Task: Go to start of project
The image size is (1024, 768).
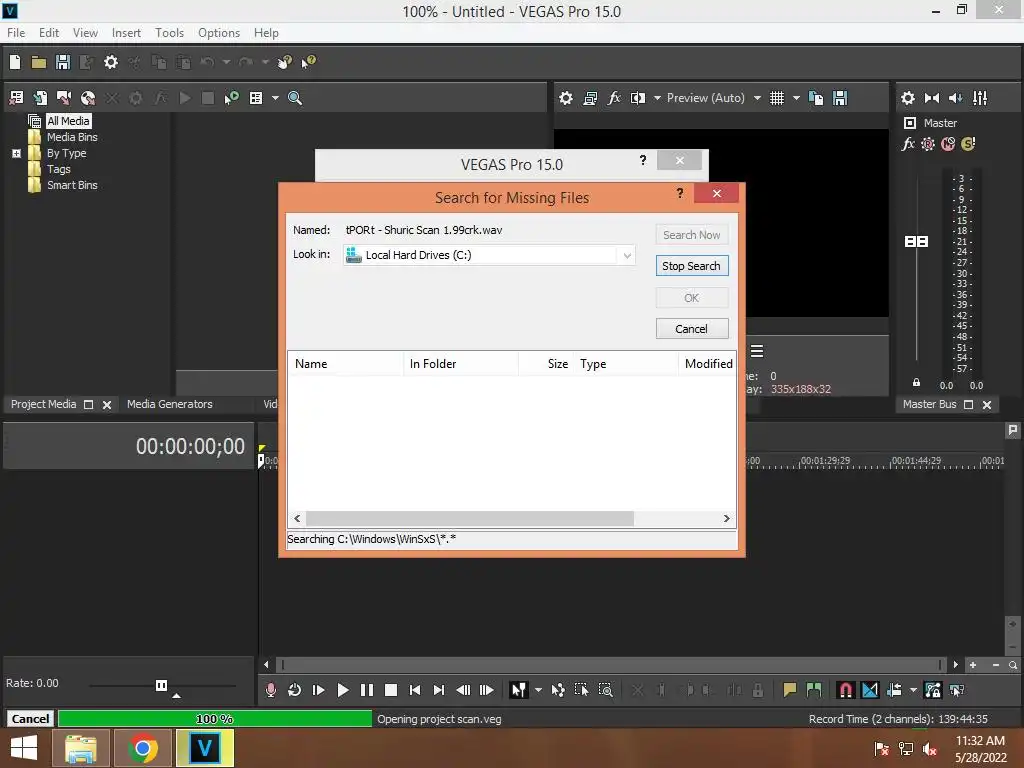Action: [x=415, y=690]
